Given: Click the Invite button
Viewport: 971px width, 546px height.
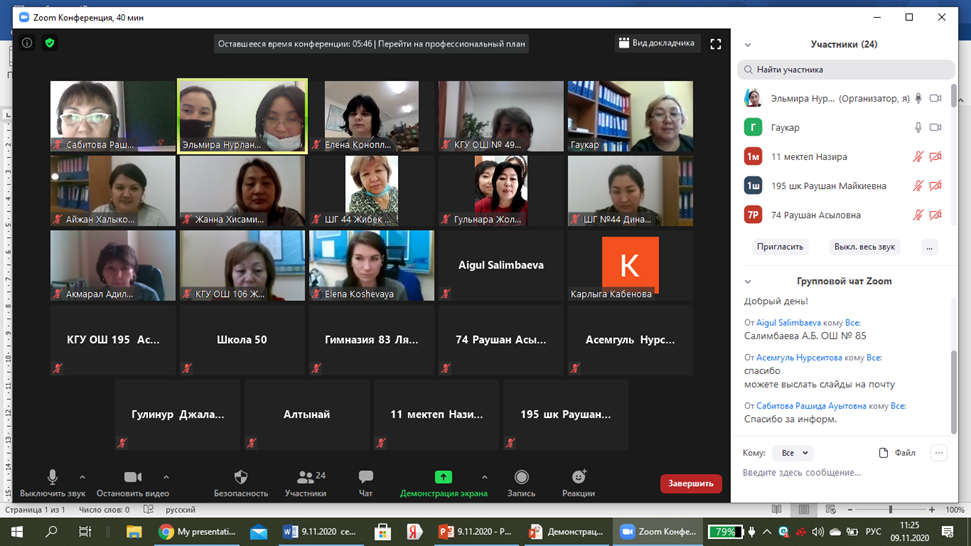Looking at the screenshot, I should pyautogui.click(x=780, y=246).
